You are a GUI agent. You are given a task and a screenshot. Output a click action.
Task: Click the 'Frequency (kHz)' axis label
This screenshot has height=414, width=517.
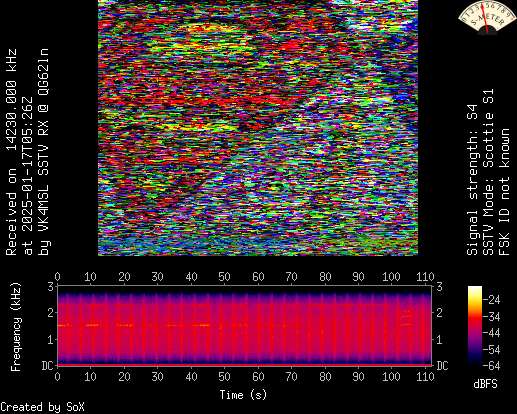pyautogui.click(x=16, y=327)
